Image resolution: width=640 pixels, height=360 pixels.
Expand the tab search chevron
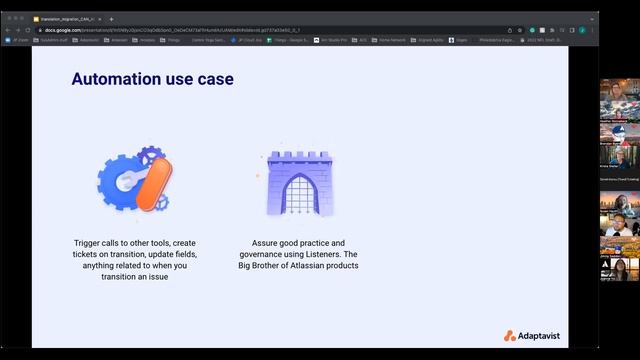tap(592, 19)
